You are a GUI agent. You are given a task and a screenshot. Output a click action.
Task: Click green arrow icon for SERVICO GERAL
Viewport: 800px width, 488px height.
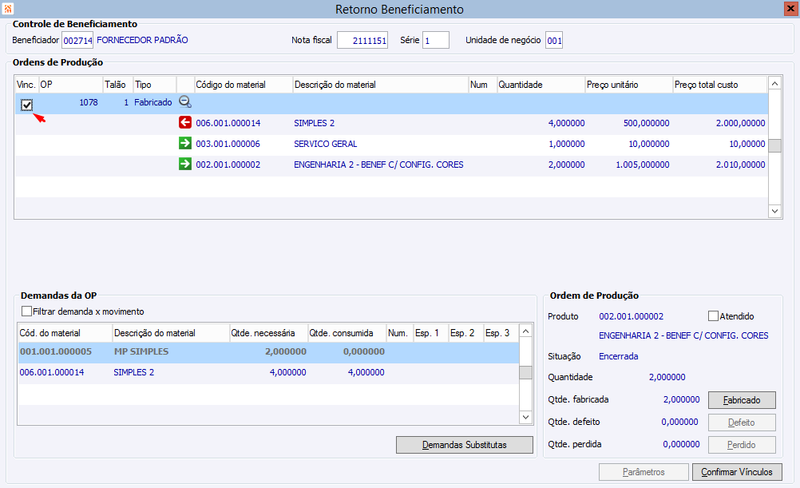coord(185,143)
